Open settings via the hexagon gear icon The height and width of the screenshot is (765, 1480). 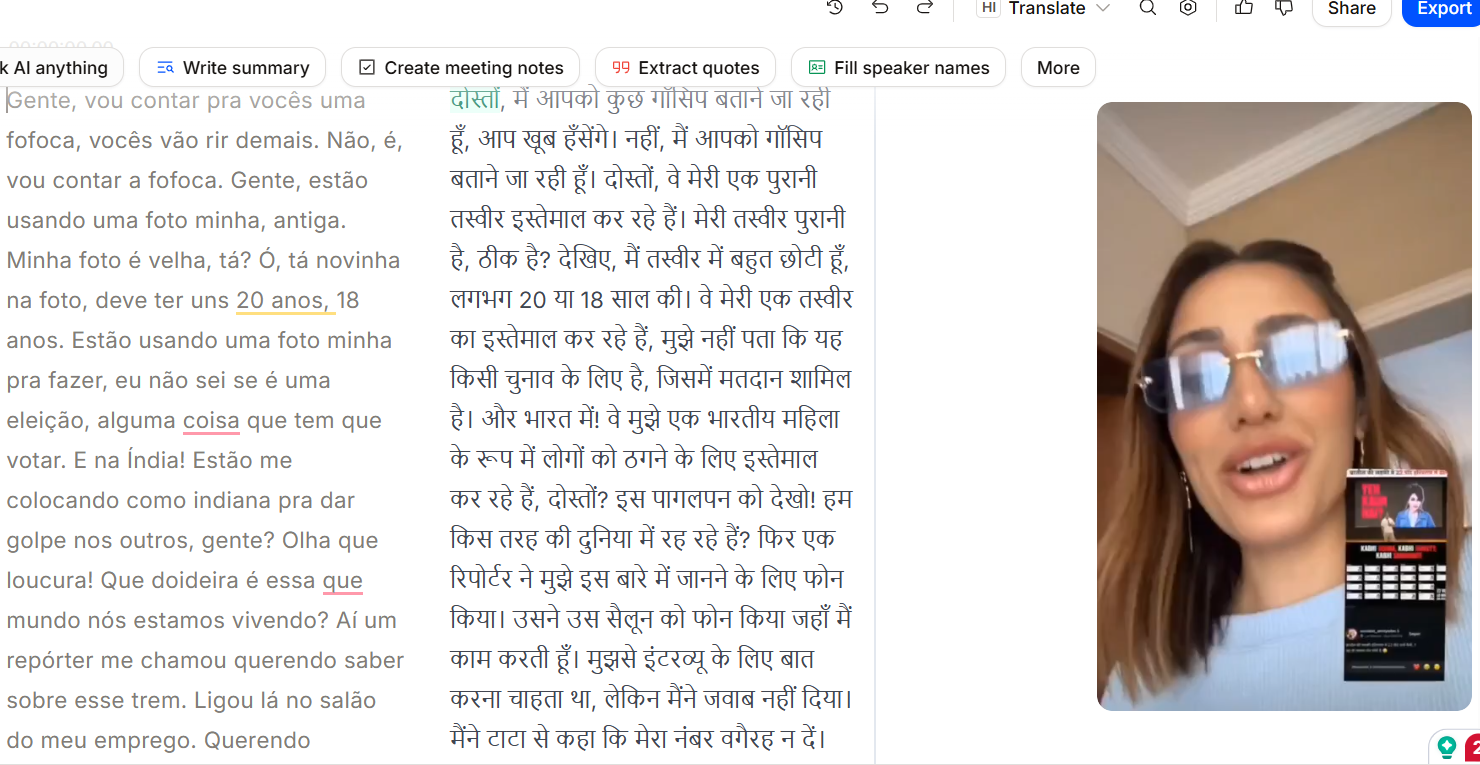click(1188, 8)
